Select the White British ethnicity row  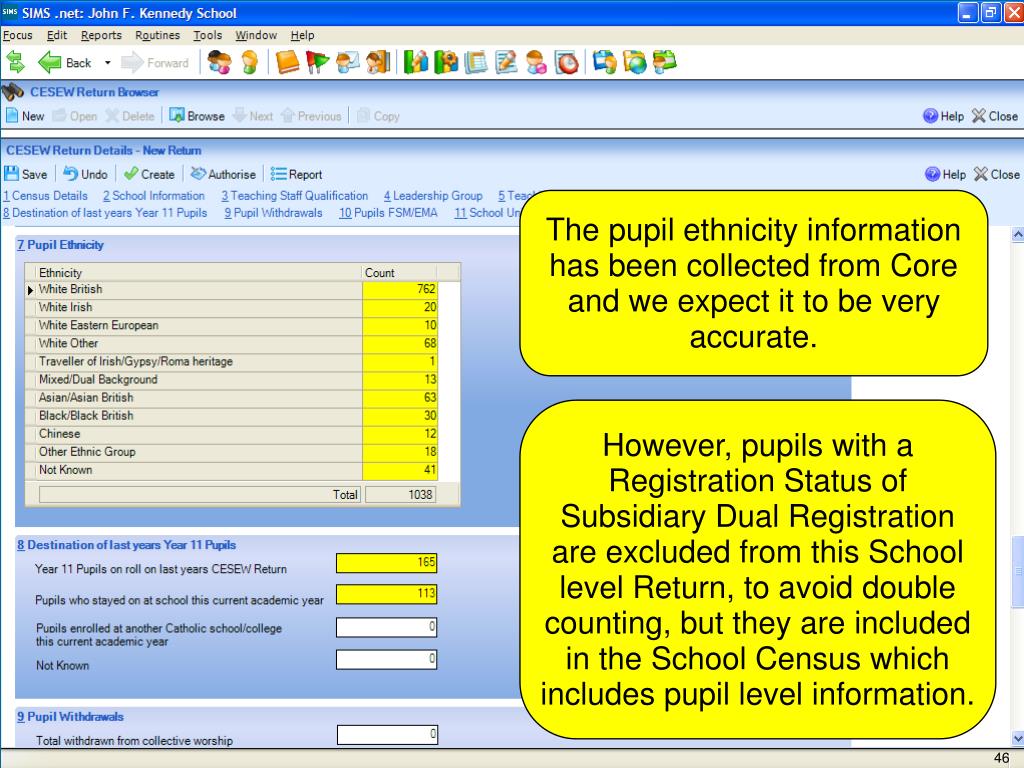(231, 289)
